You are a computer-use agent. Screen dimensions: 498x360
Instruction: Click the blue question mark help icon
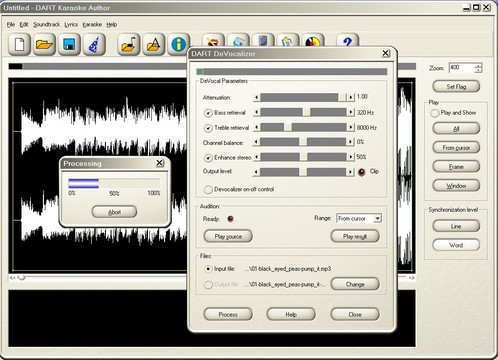coord(347,41)
